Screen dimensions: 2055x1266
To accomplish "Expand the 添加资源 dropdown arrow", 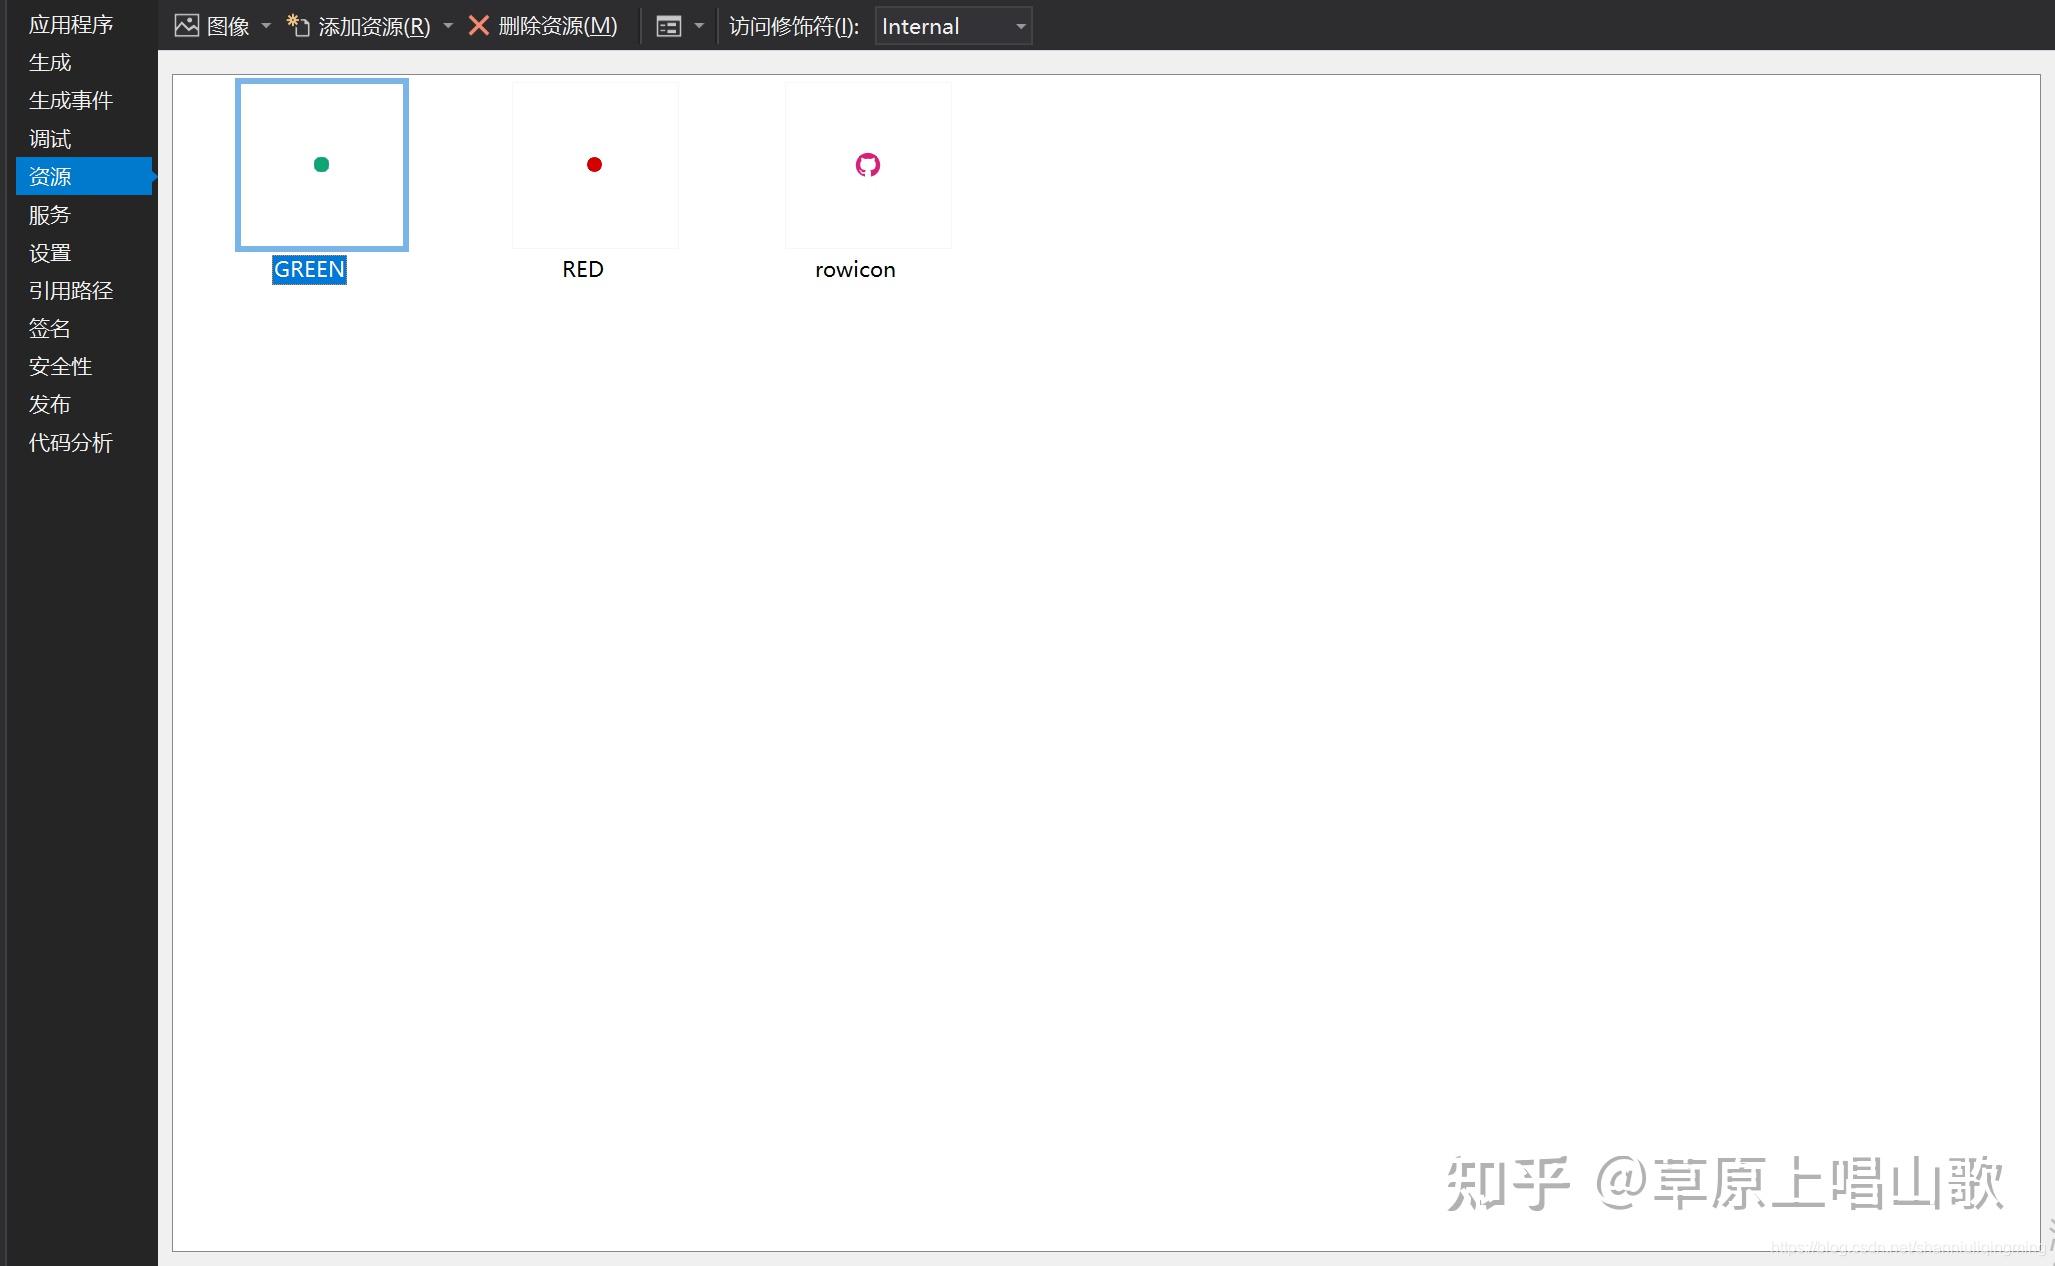I will click(x=448, y=26).
